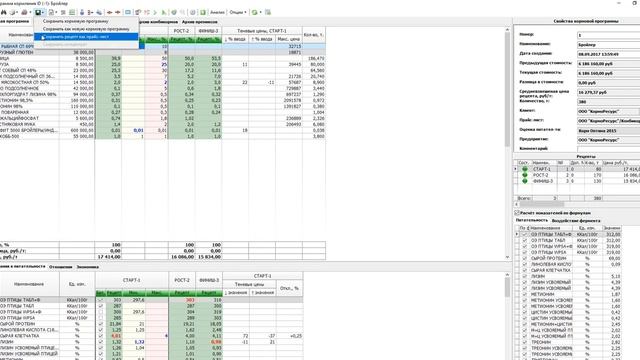This screenshot has height=360, width=640.
Task: Toggle balance checkbox for СЫРАЯ КЛЕТЧАТКА row
Action: (x=101, y=336)
